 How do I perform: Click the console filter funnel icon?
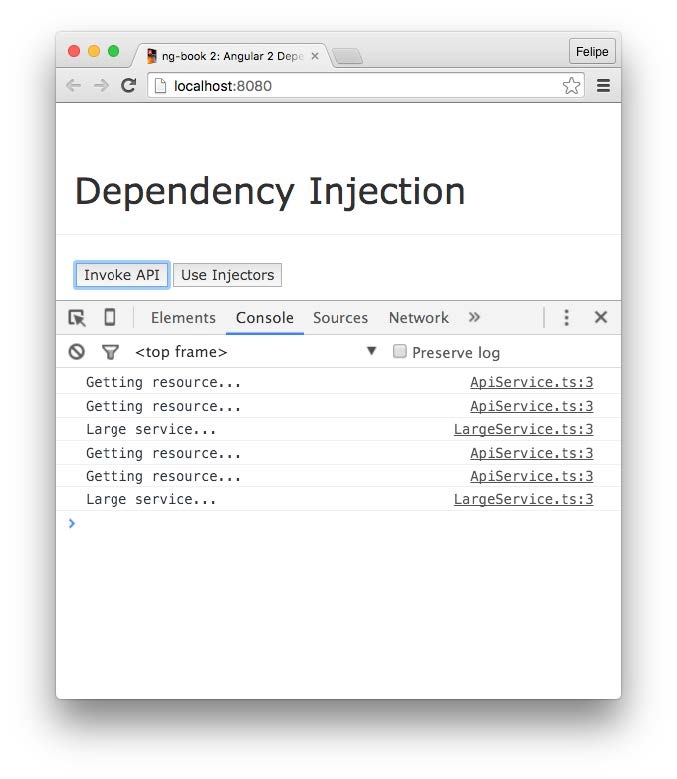110,352
